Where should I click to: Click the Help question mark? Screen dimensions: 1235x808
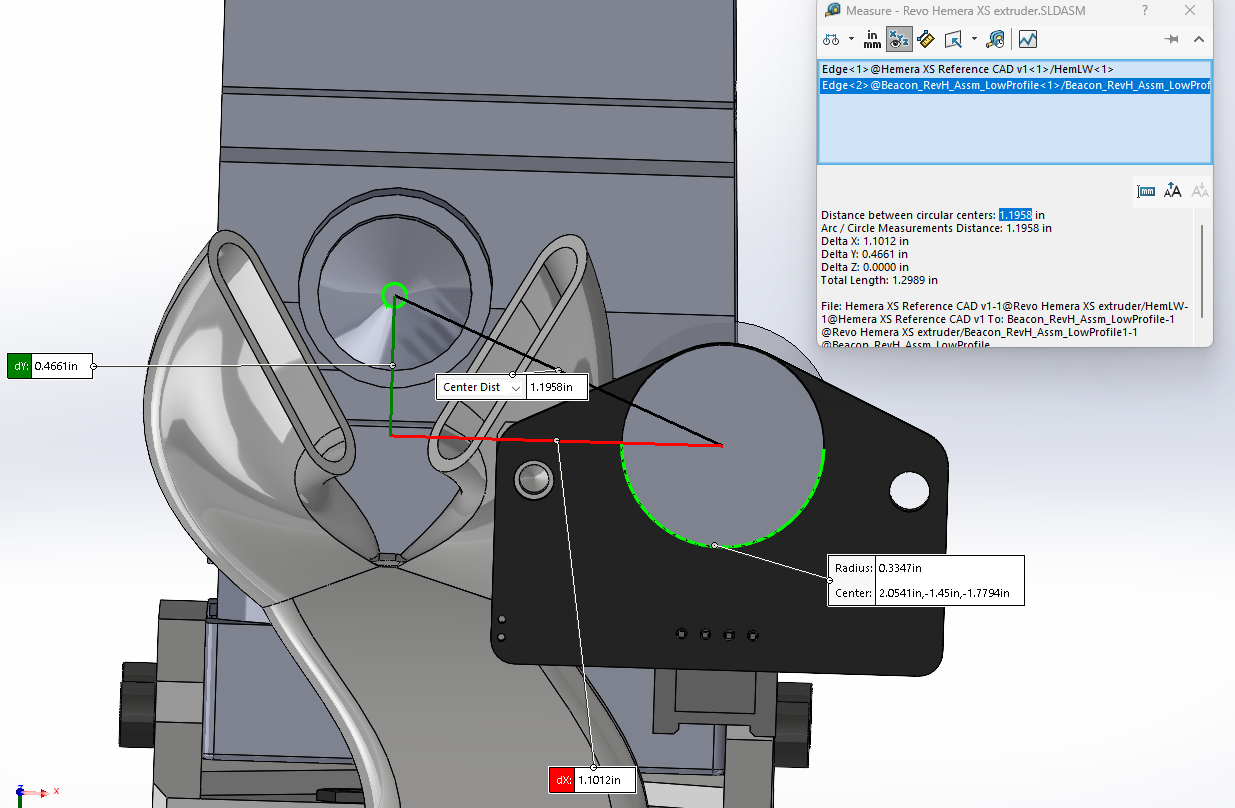1144,10
